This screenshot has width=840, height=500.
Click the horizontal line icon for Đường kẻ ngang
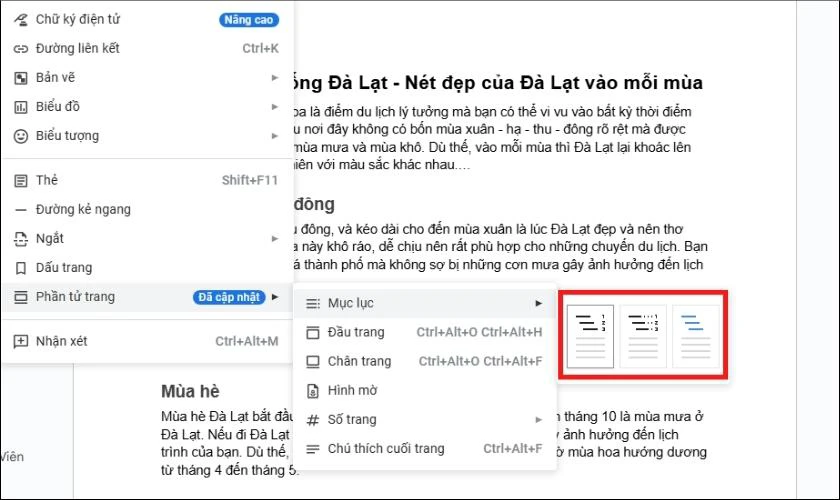coord(21,210)
